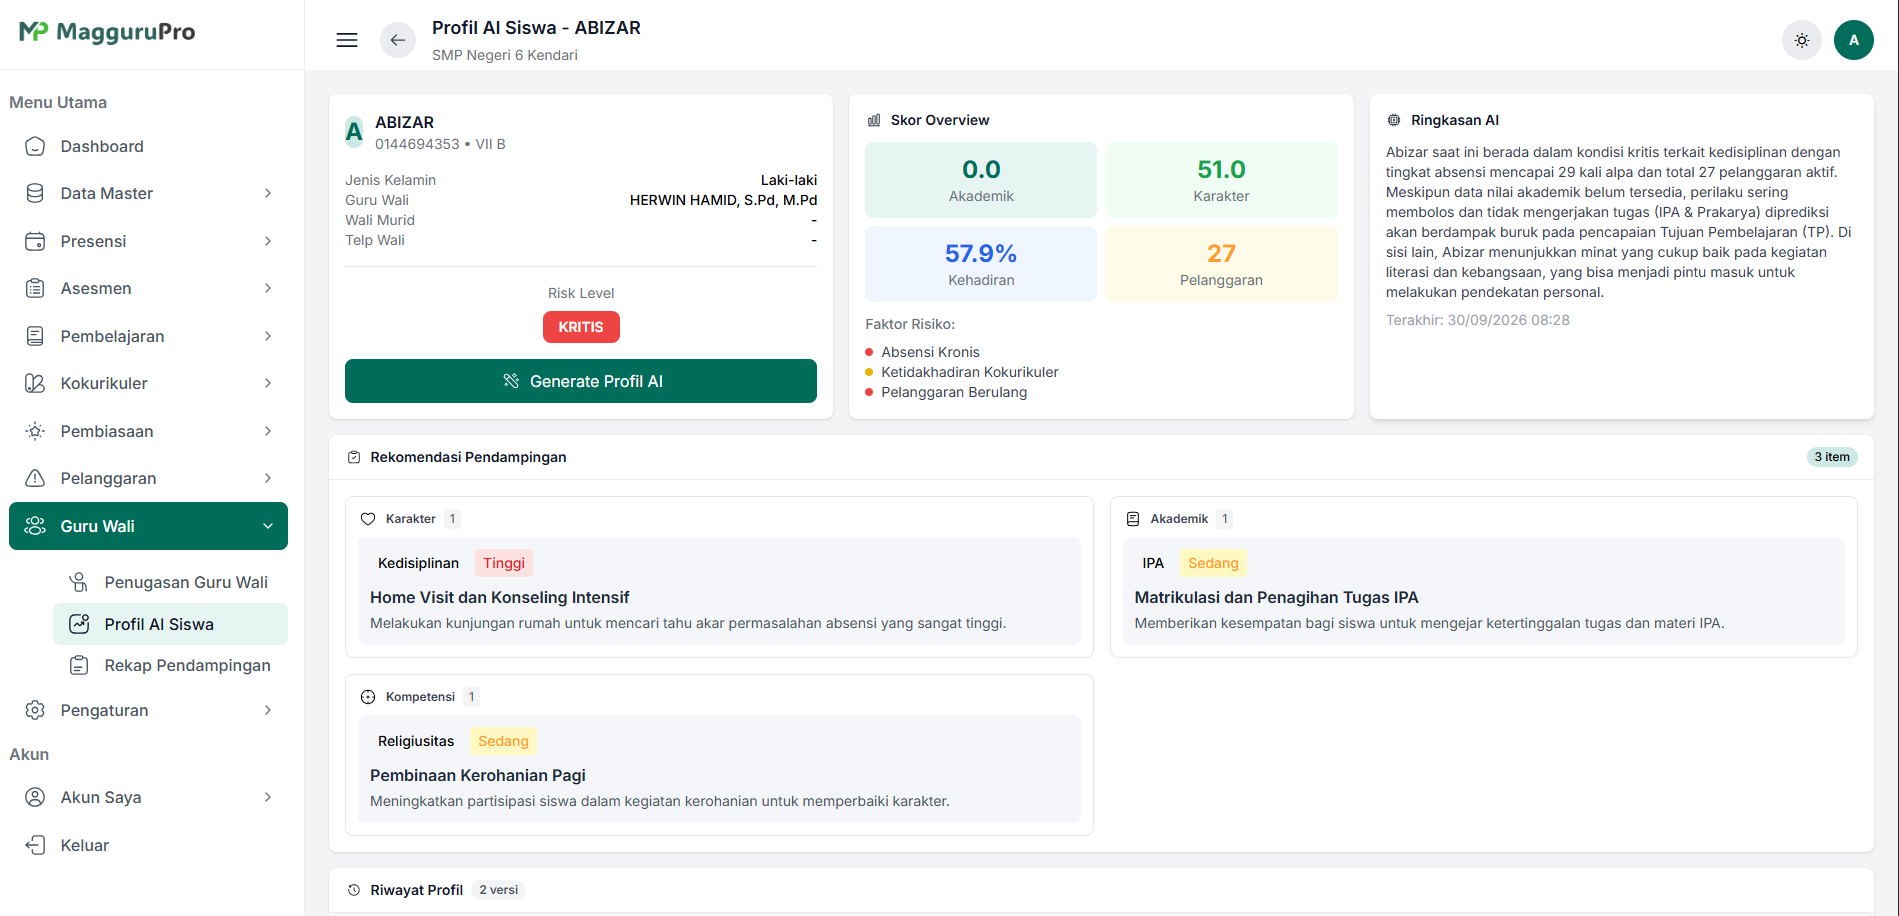Expand the Pengaturan chevron
This screenshot has height=916, width=1899.
268,710
